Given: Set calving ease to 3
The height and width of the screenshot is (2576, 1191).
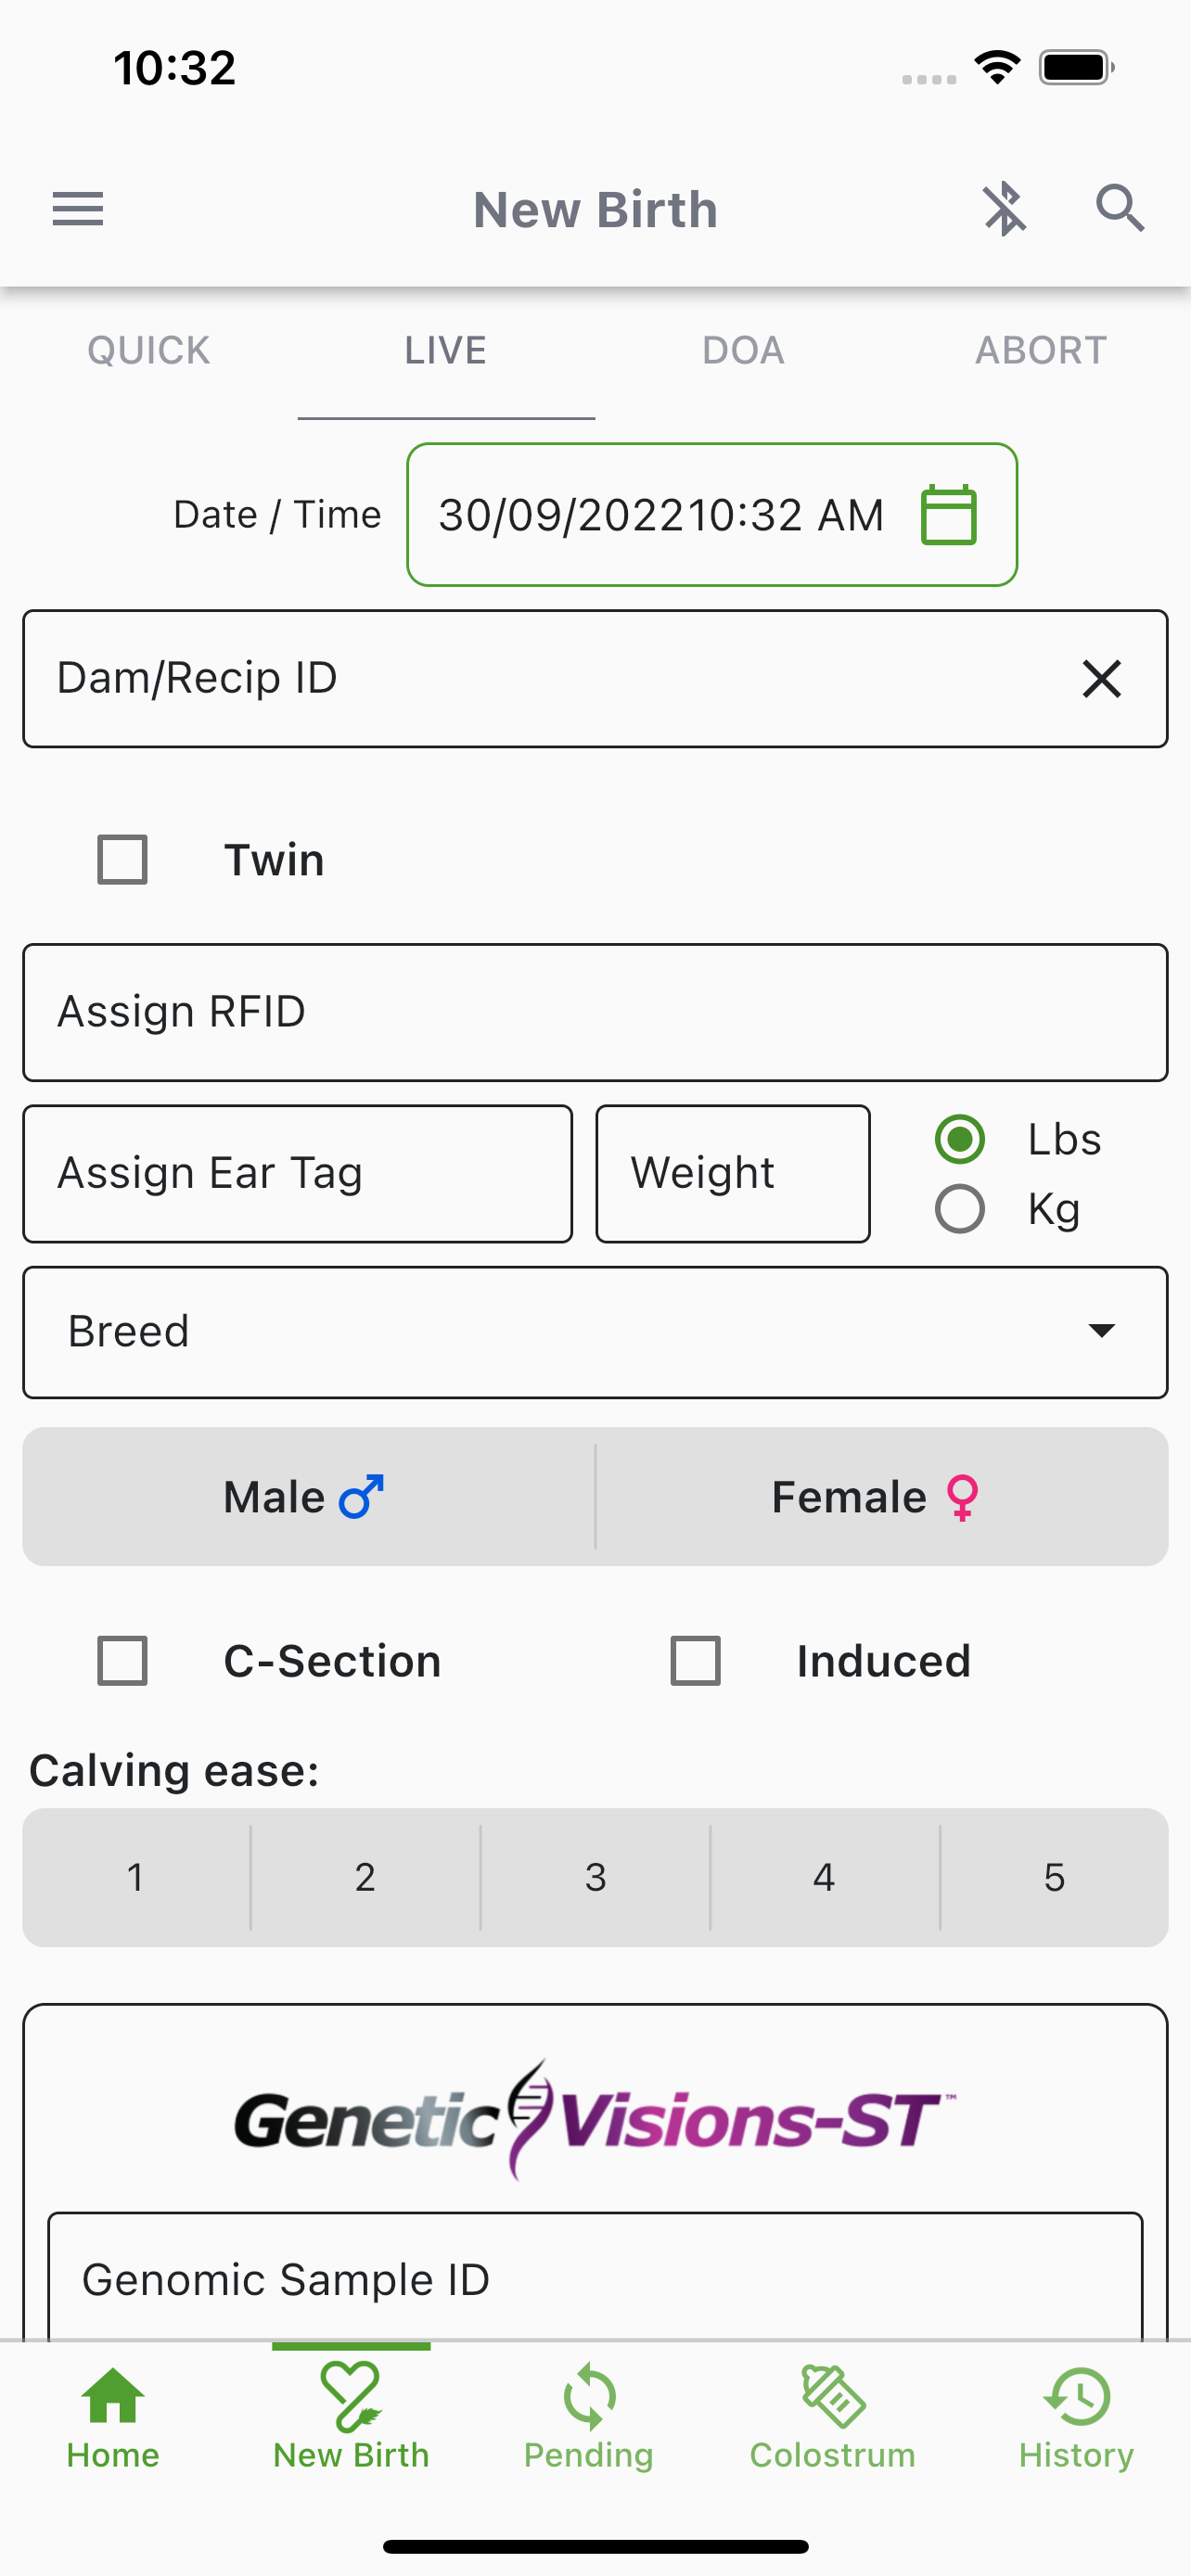Looking at the screenshot, I should (595, 1877).
